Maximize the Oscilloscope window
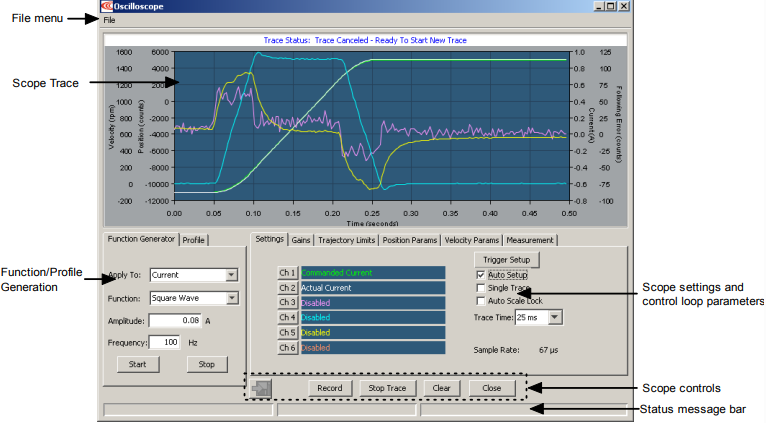This screenshot has width=766, height=423. tap(611, 6)
